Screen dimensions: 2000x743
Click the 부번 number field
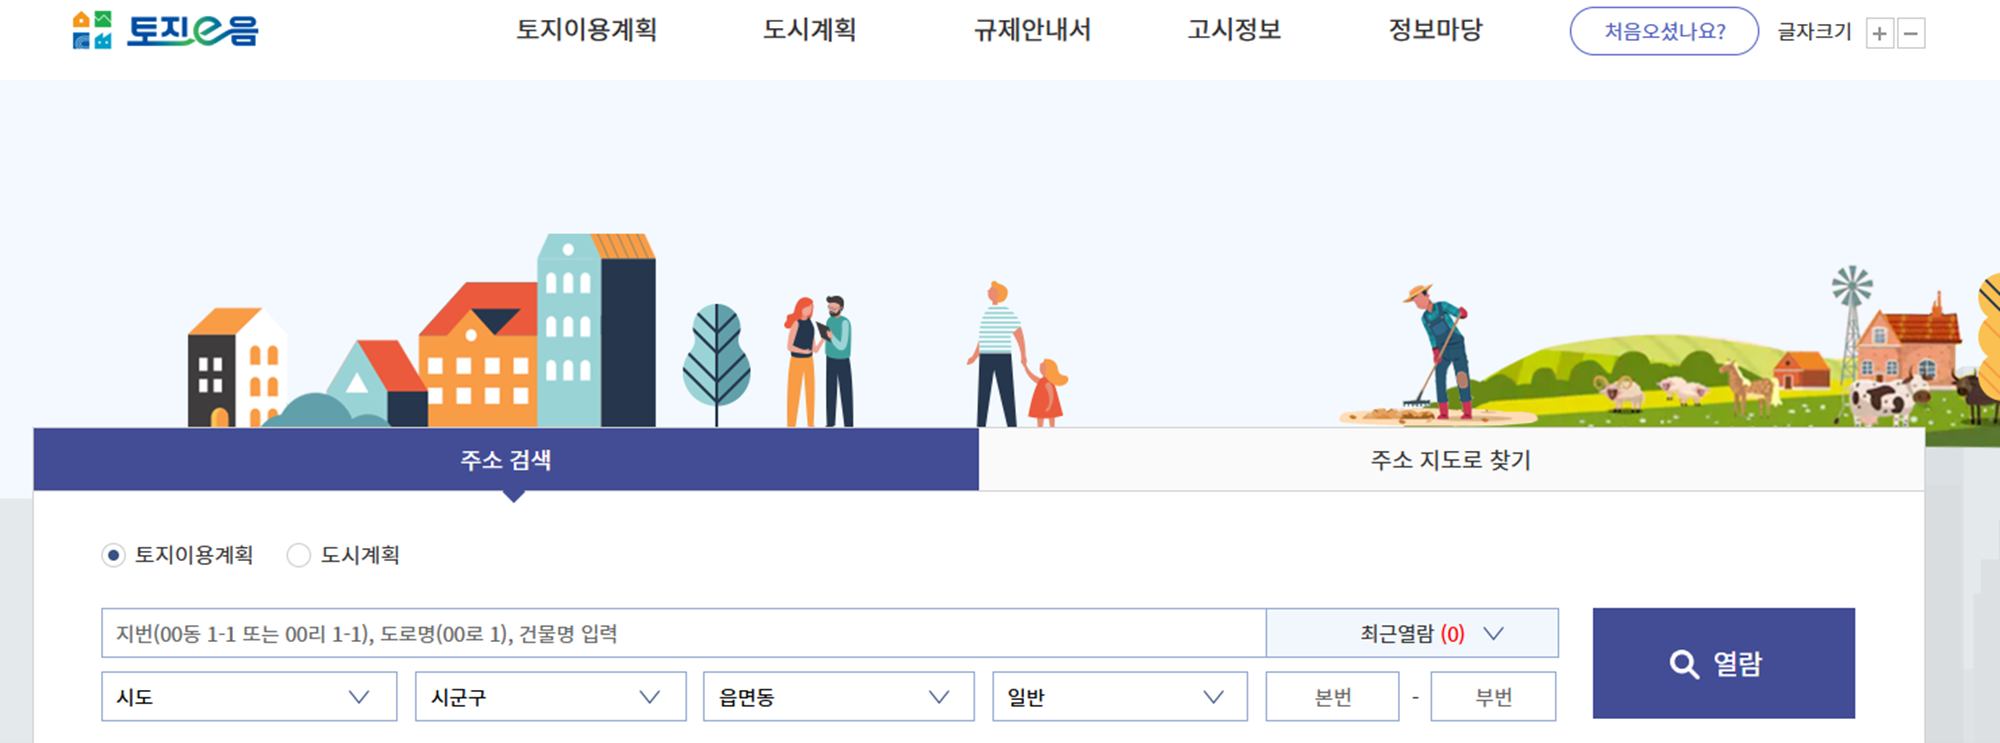1493,696
